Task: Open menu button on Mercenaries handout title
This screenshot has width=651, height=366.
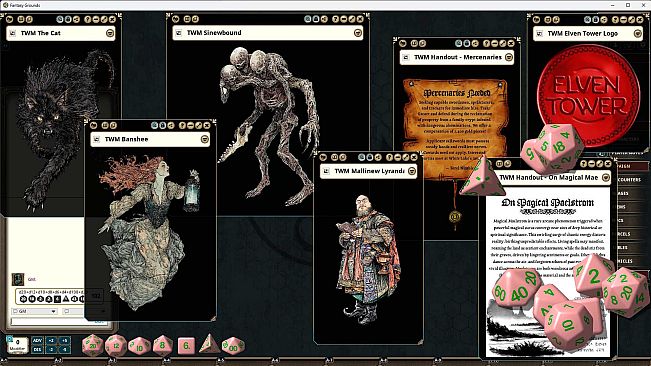Action: (509, 57)
